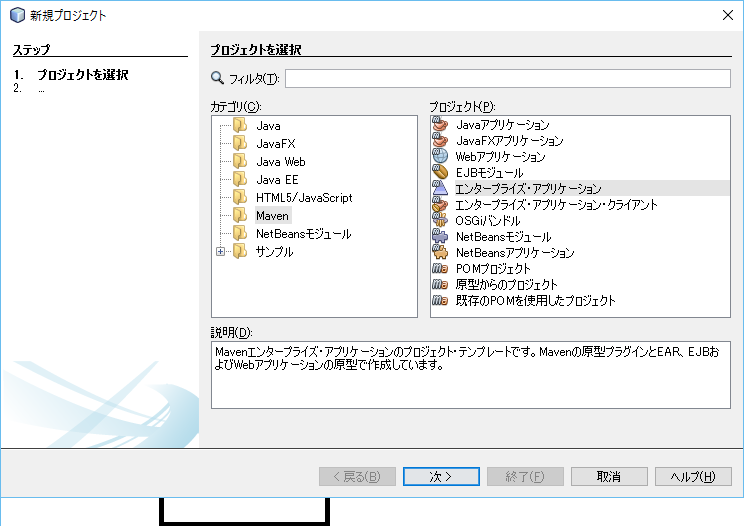Click the 取消 button
The width and height of the screenshot is (744, 526).
coord(609,476)
